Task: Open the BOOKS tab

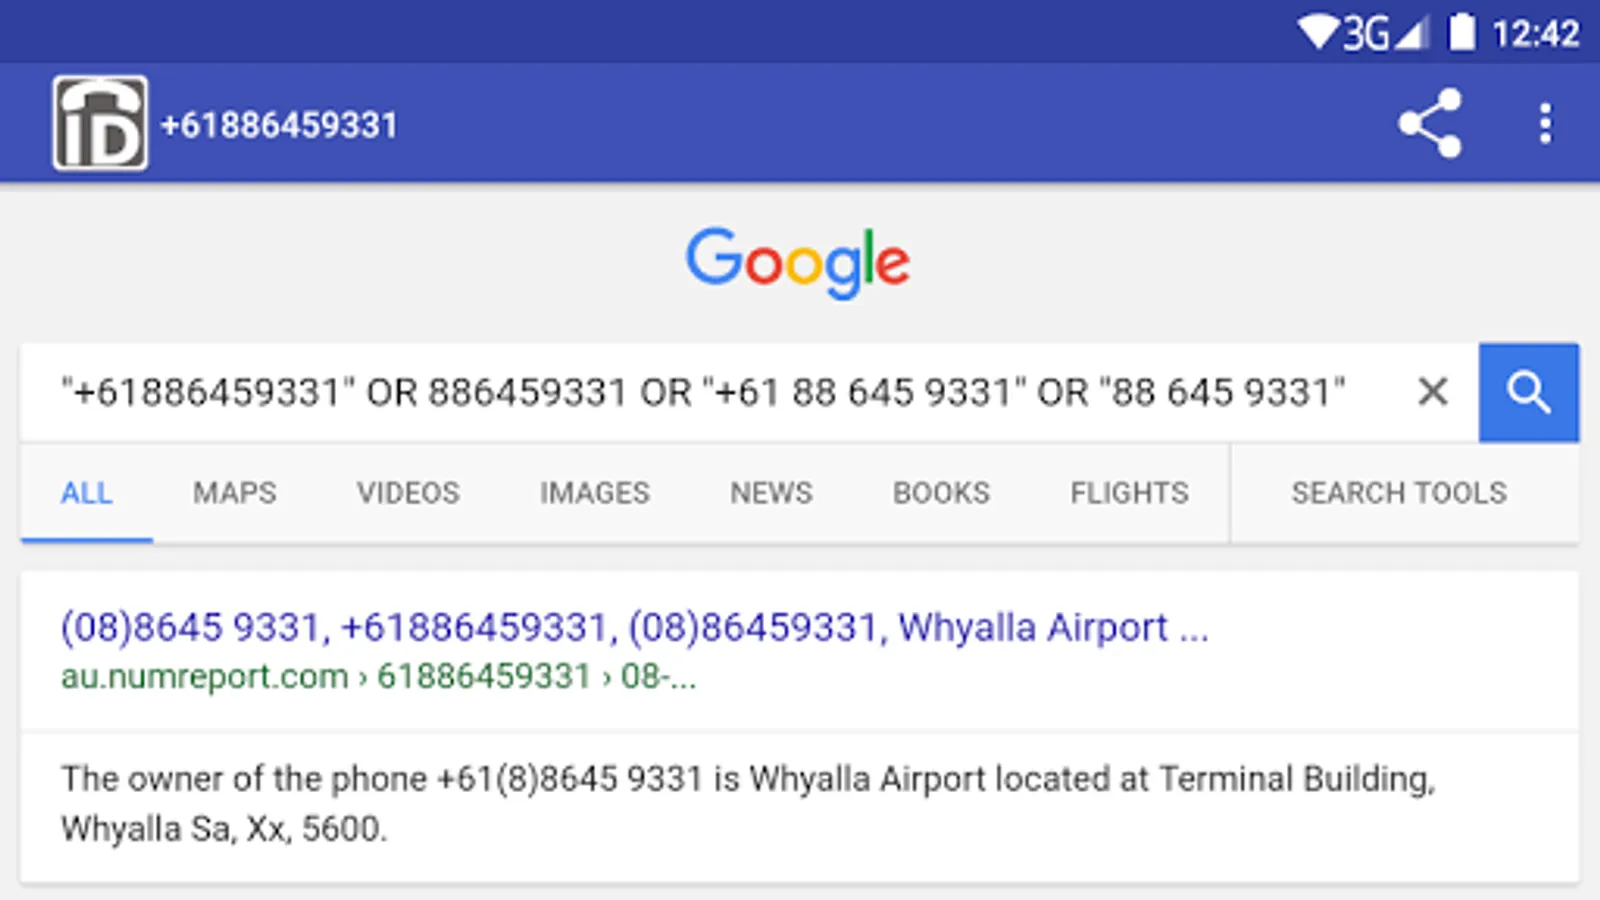Action: tap(941, 493)
